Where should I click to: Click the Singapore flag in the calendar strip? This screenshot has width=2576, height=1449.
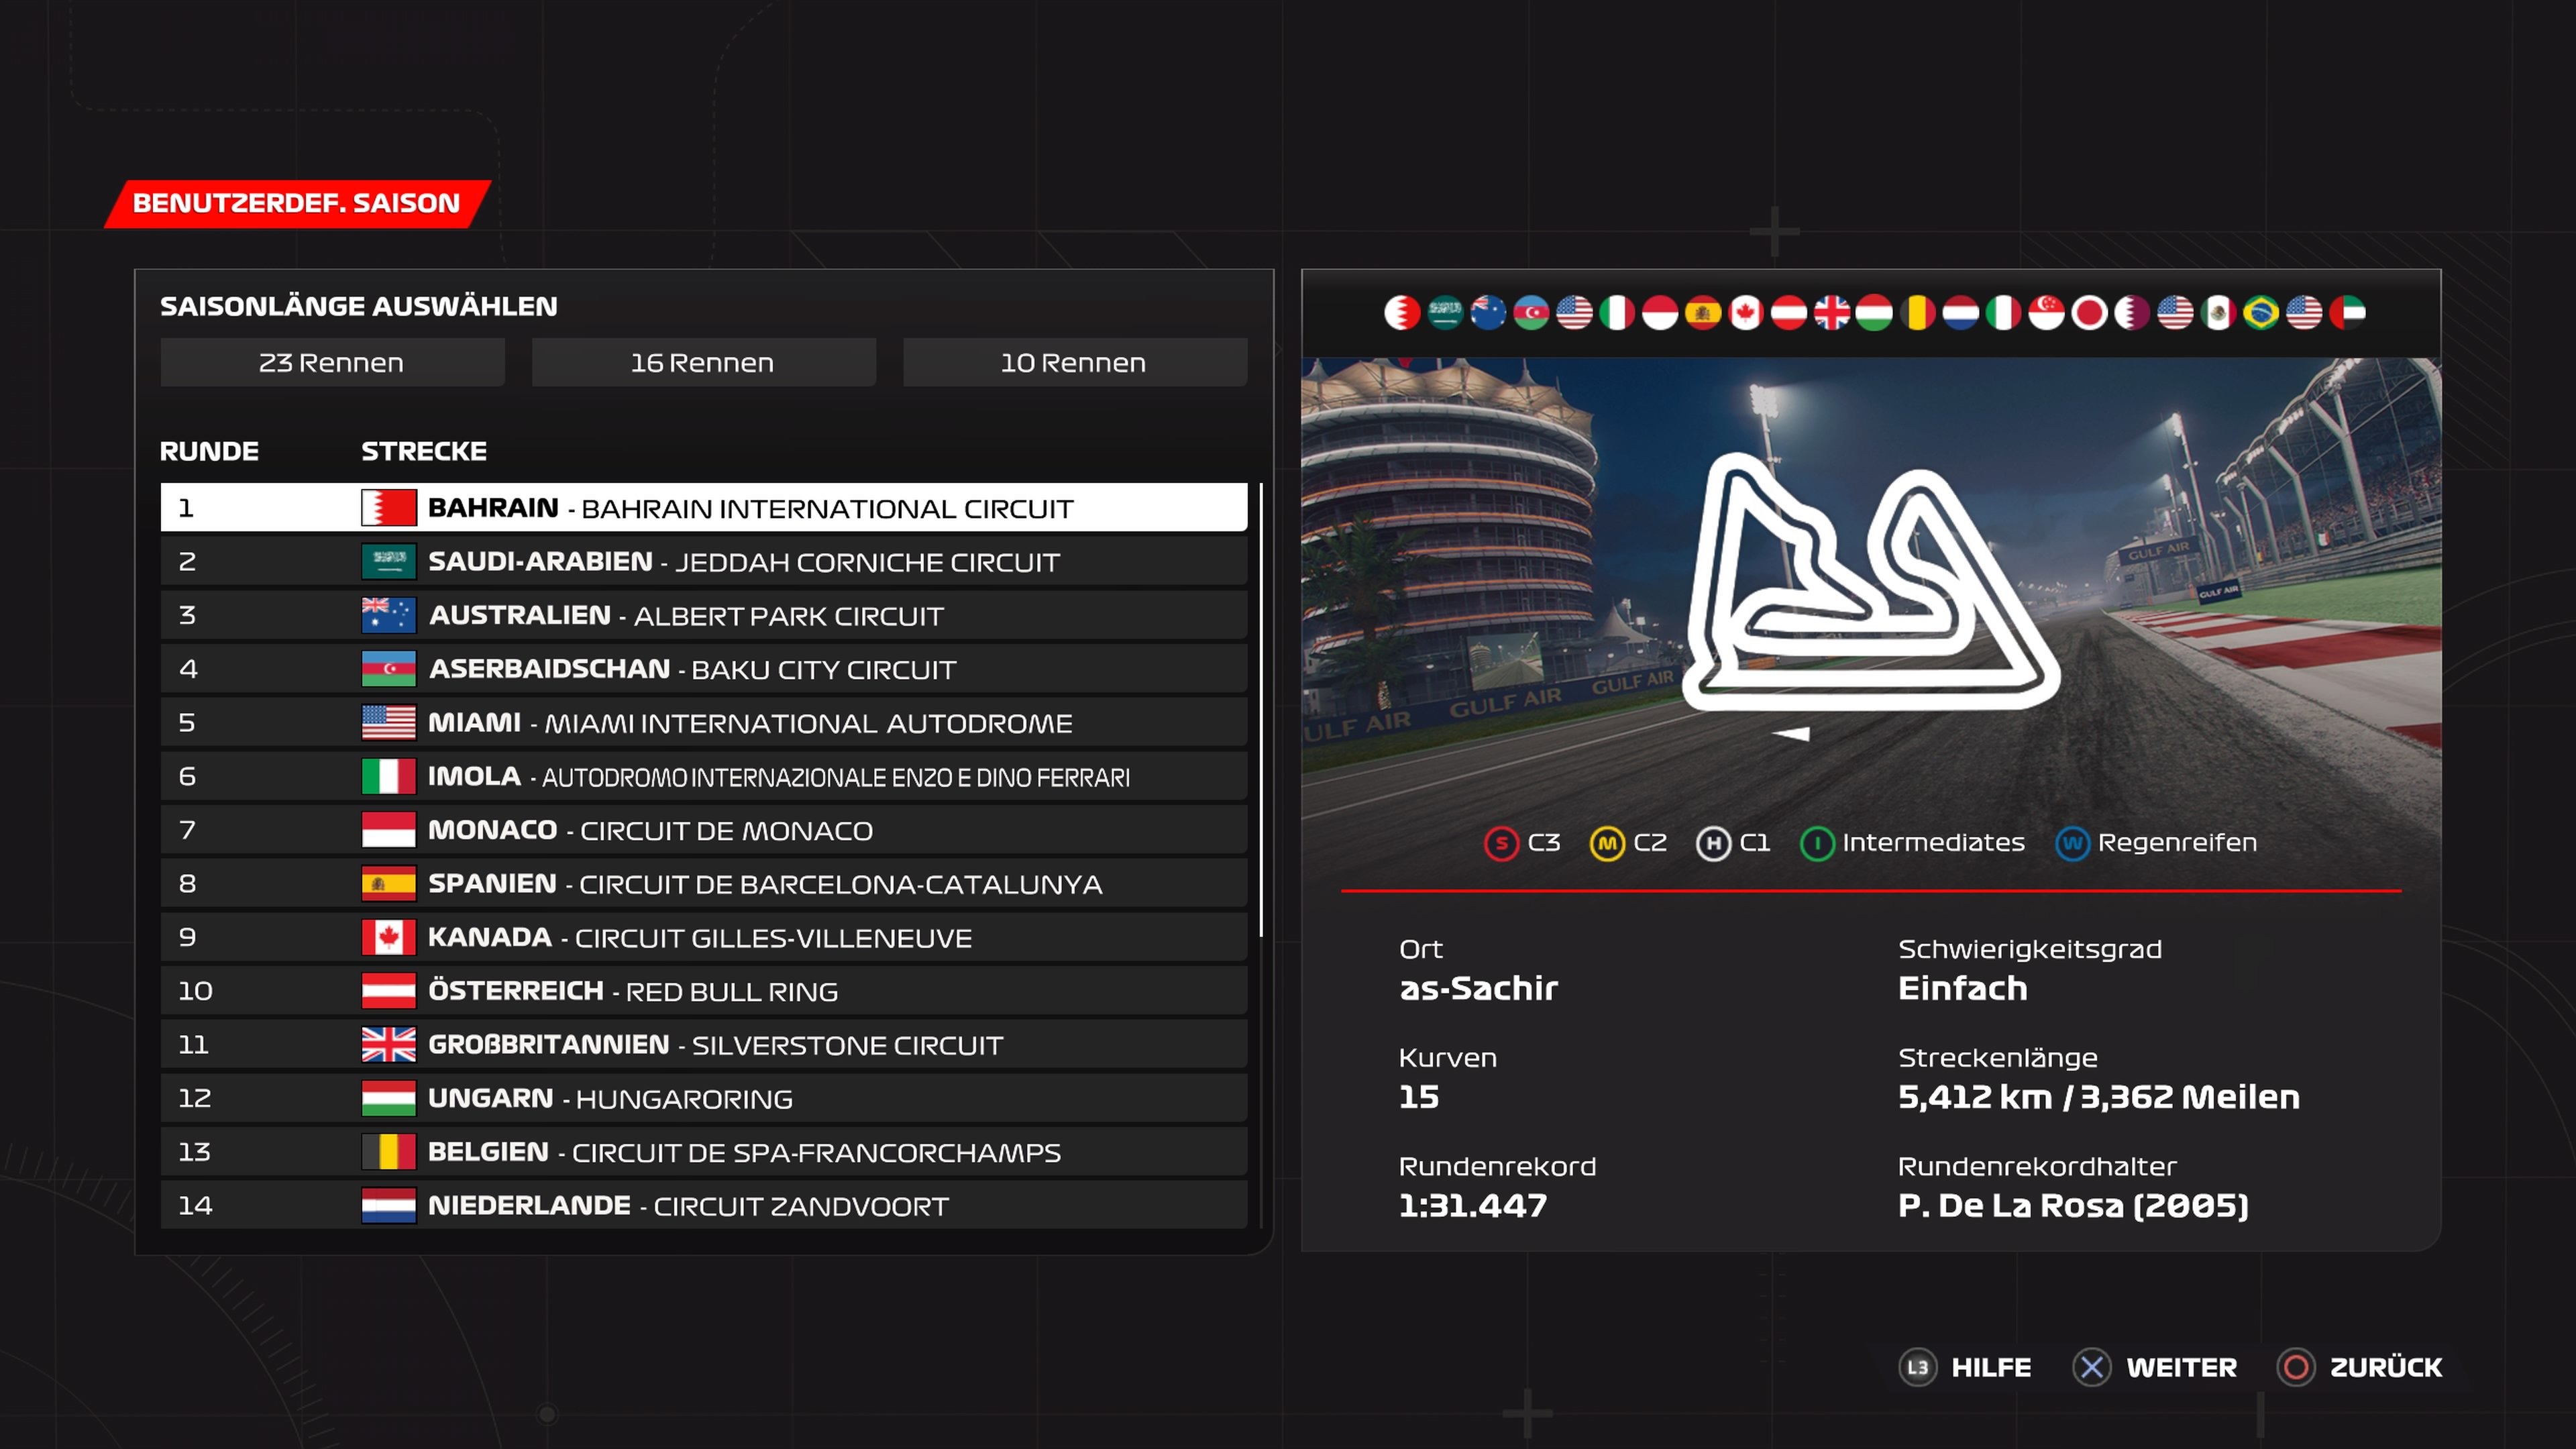coord(2046,313)
